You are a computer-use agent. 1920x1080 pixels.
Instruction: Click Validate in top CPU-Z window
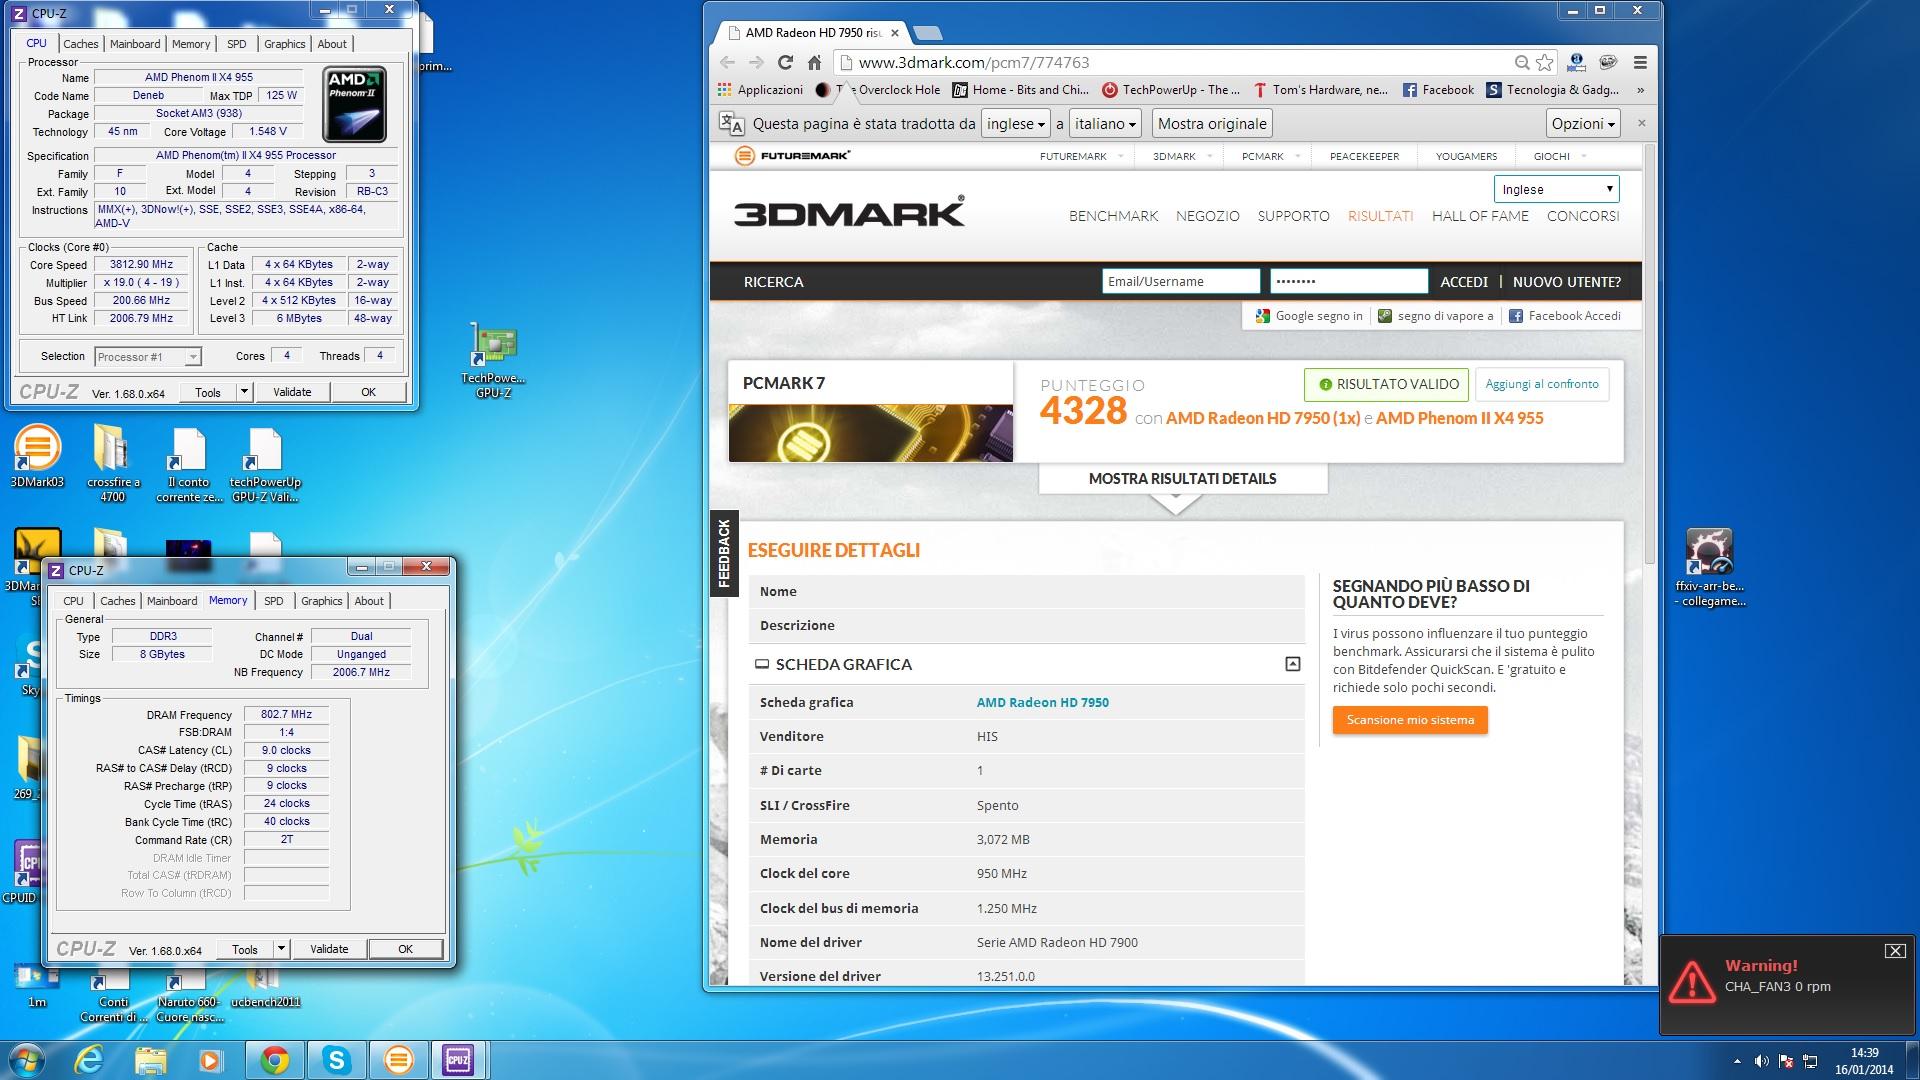[x=292, y=392]
